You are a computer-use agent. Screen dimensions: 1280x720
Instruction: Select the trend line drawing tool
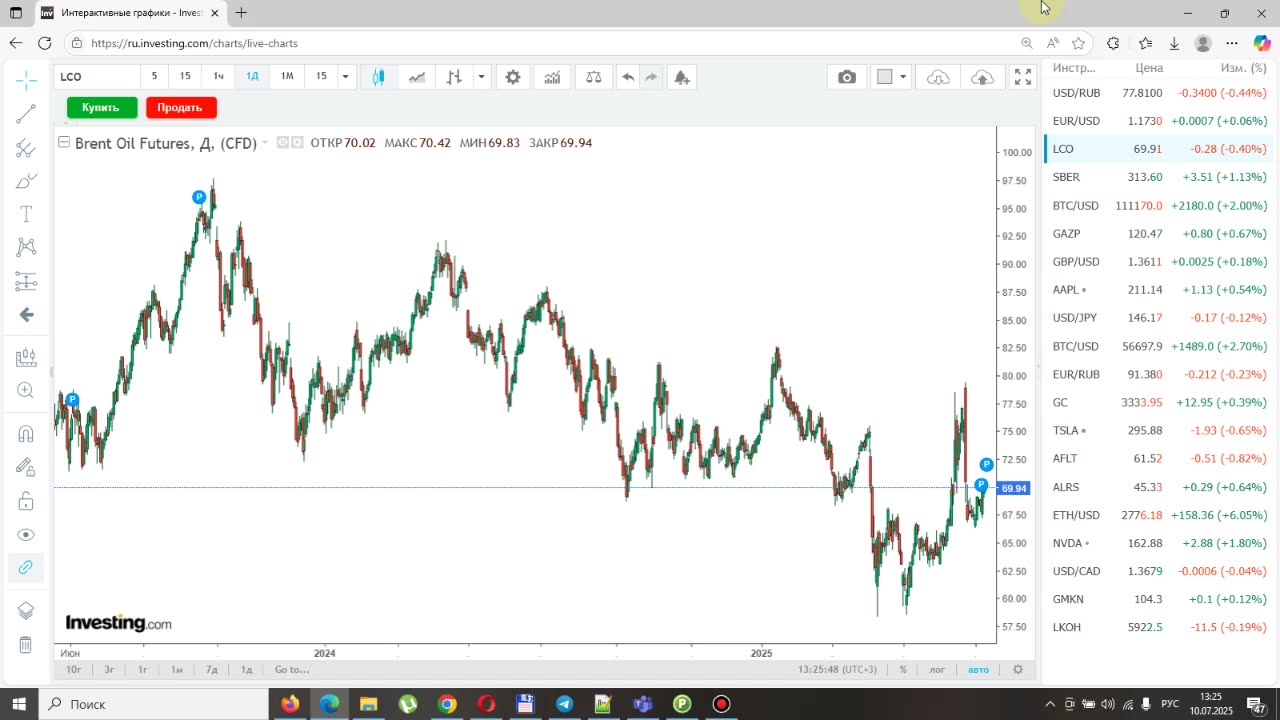click(26, 114)
